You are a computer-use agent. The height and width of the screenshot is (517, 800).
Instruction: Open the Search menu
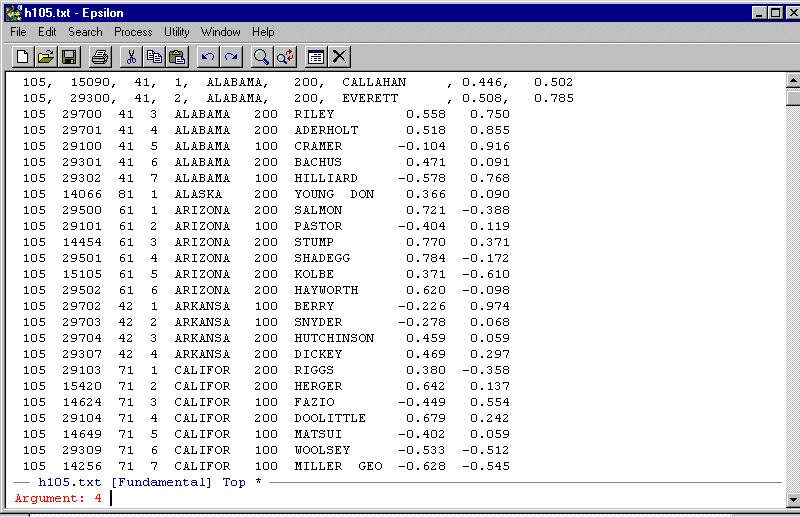click(x=85, y=32)
